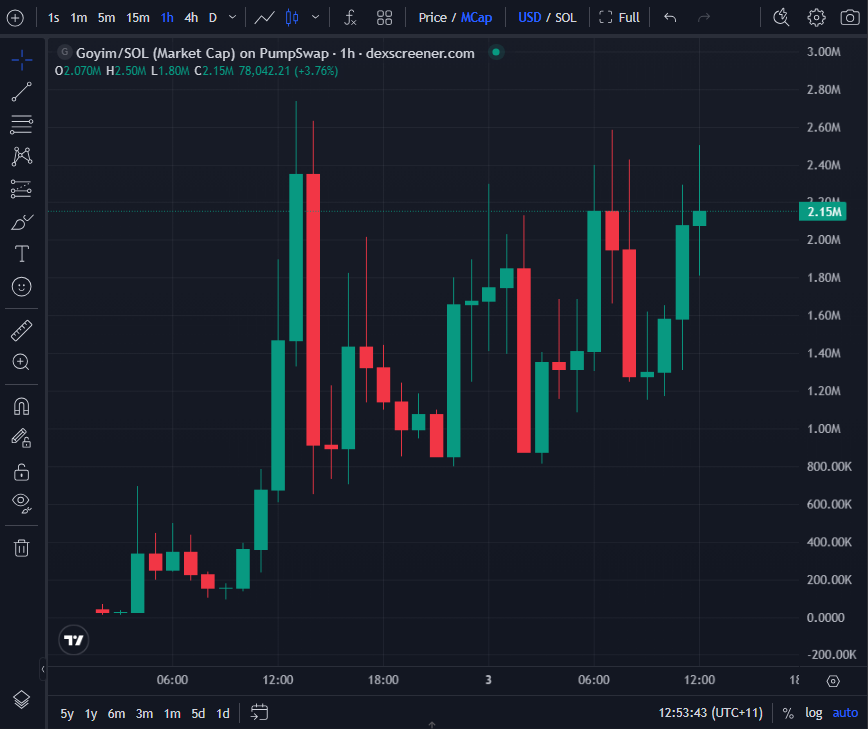This screenshot has height=729, width=868.
Task: Switch to the 1m interval in top bar
Action: point(79,18)
